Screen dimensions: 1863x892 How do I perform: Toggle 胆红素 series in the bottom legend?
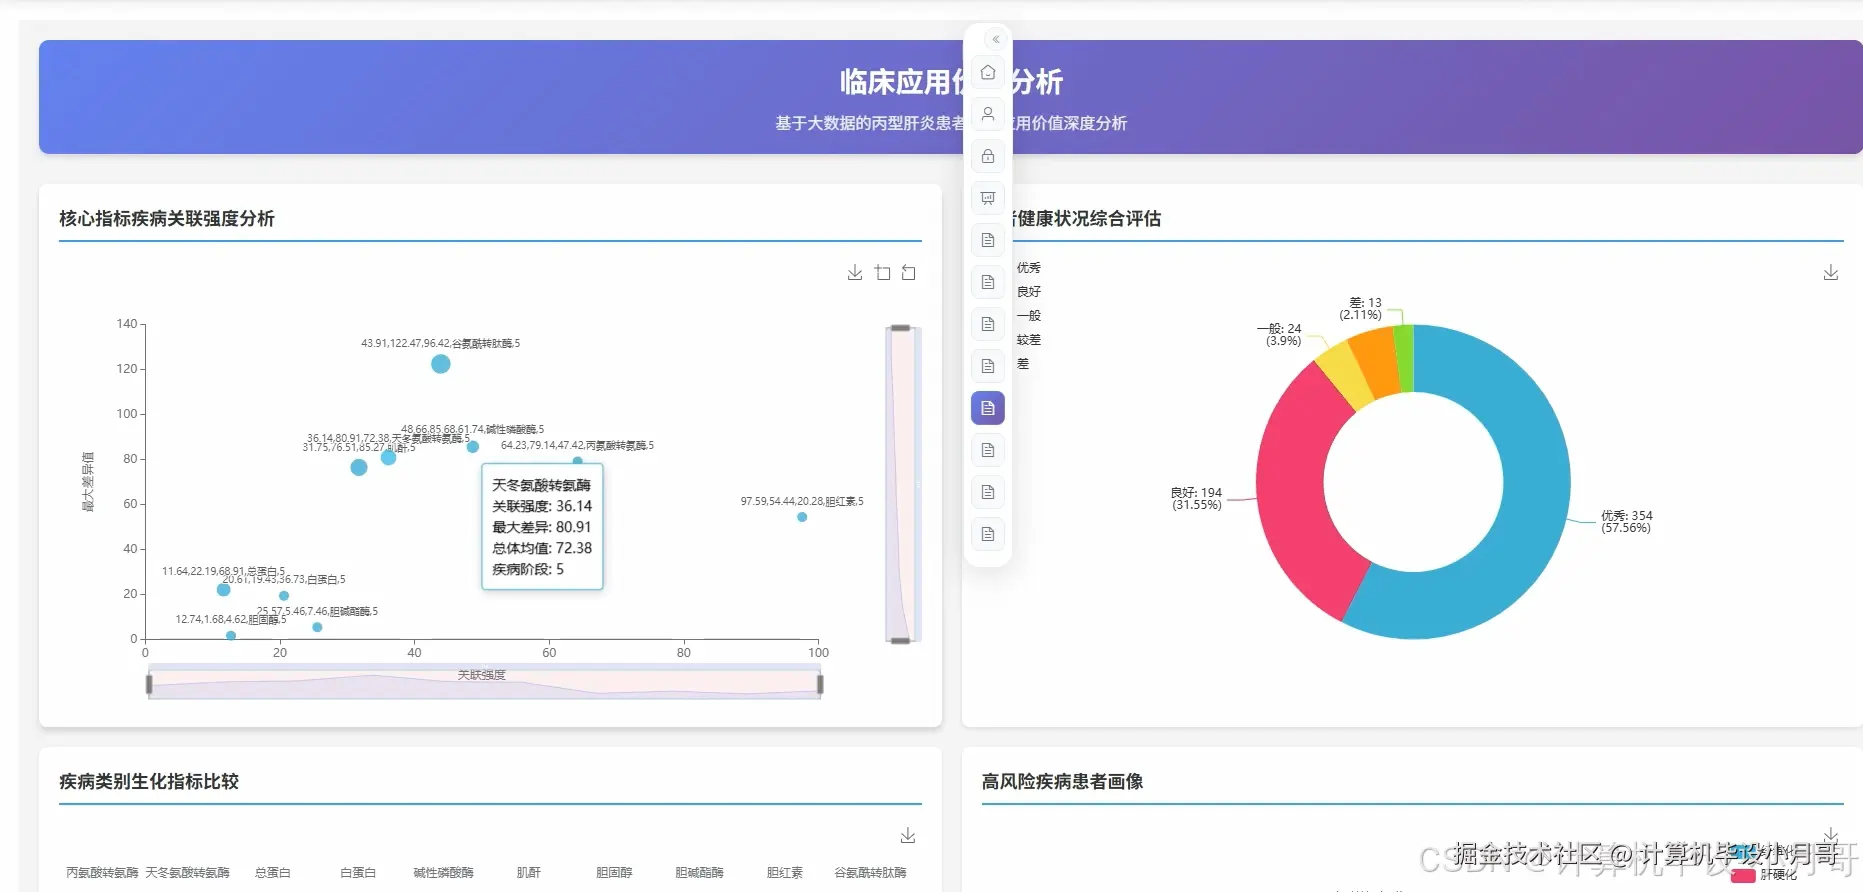[785, 873]
